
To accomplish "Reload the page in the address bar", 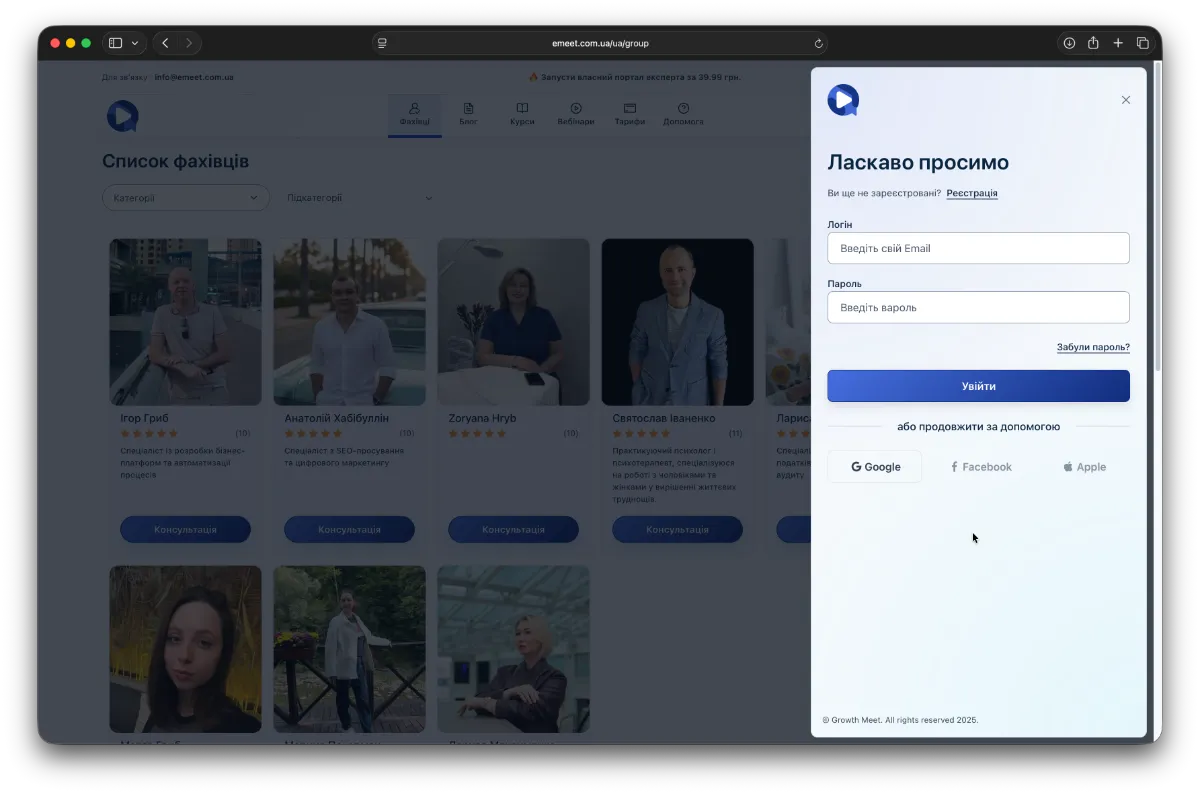I will point(819,43).
